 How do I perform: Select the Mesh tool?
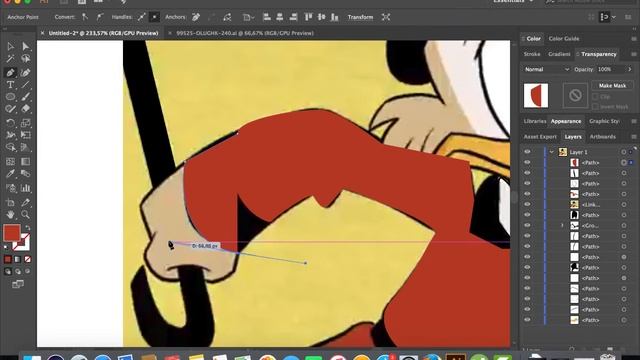(11, 162)
